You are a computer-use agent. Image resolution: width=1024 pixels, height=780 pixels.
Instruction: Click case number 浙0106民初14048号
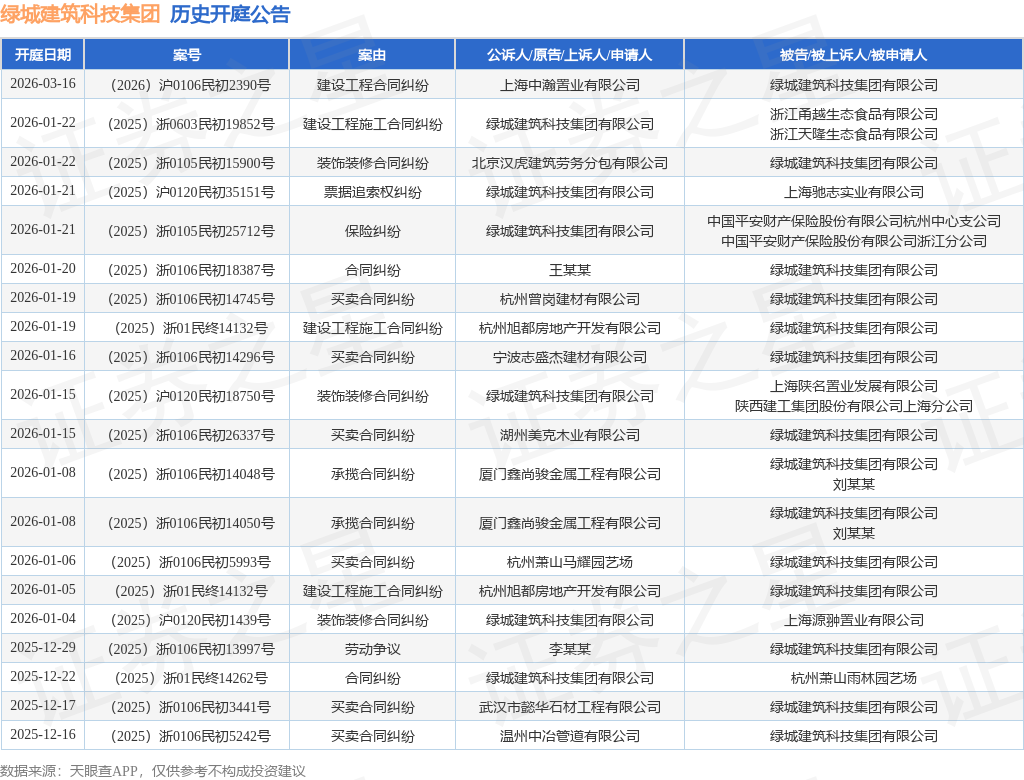point(191,474)
